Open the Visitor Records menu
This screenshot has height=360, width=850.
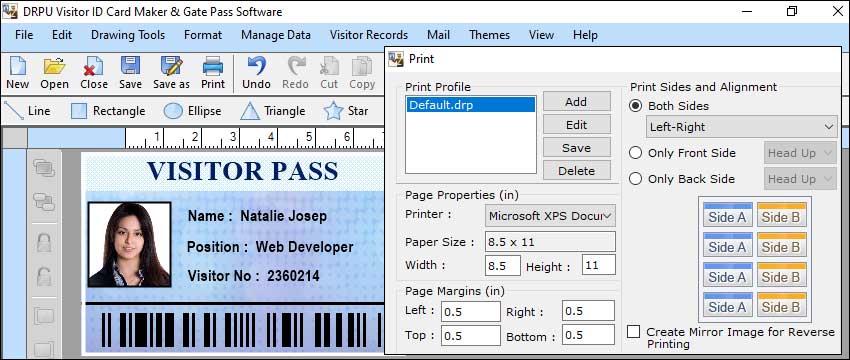pos(369,35)
